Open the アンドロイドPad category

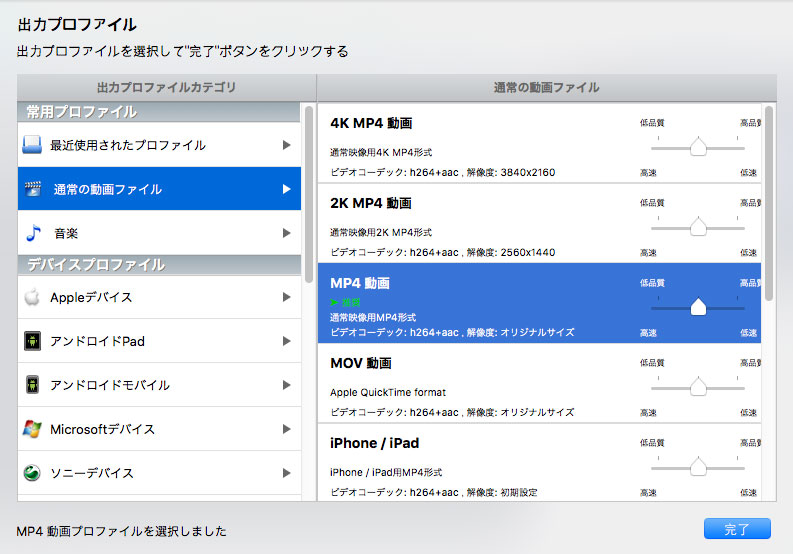tap(159, 341)
